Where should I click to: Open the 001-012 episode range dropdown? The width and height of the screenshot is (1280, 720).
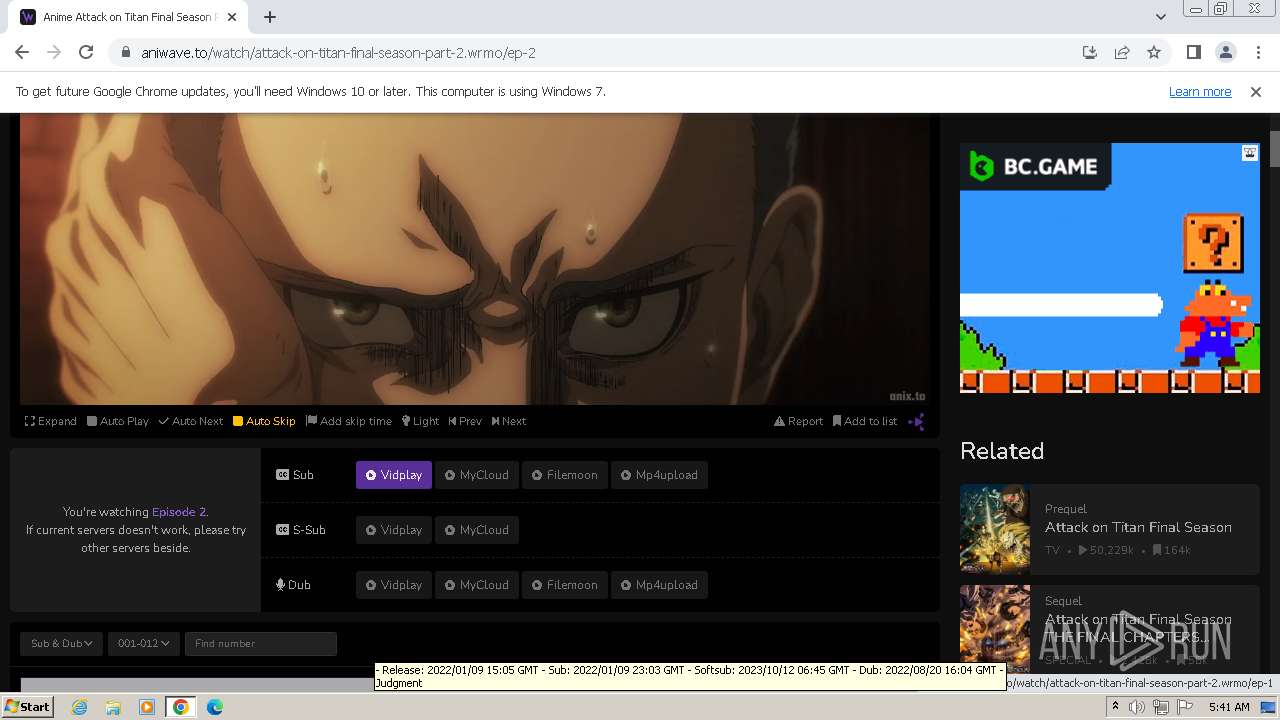coord(144,643)
